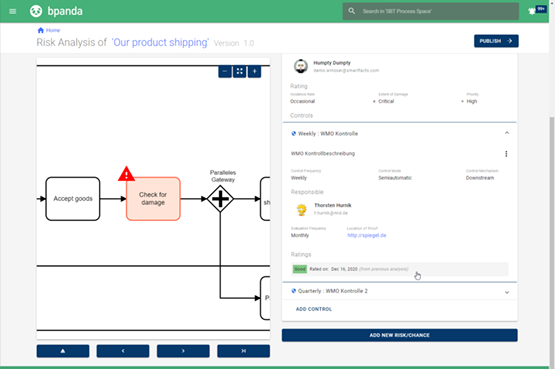The image size is (555, 369).
Task: Open 'Our product shipping' process link
Action: tap(160, 42)
